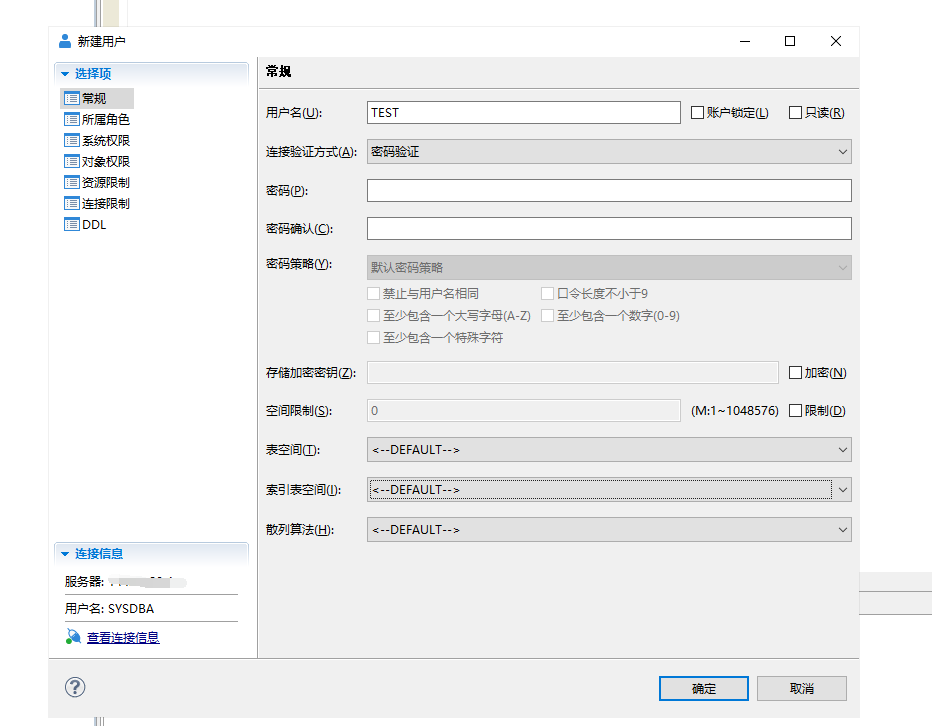The width and height of the screenshot is (932, 726).
Task: Collapse the 选择项 panel header
Action: (66, 74)
